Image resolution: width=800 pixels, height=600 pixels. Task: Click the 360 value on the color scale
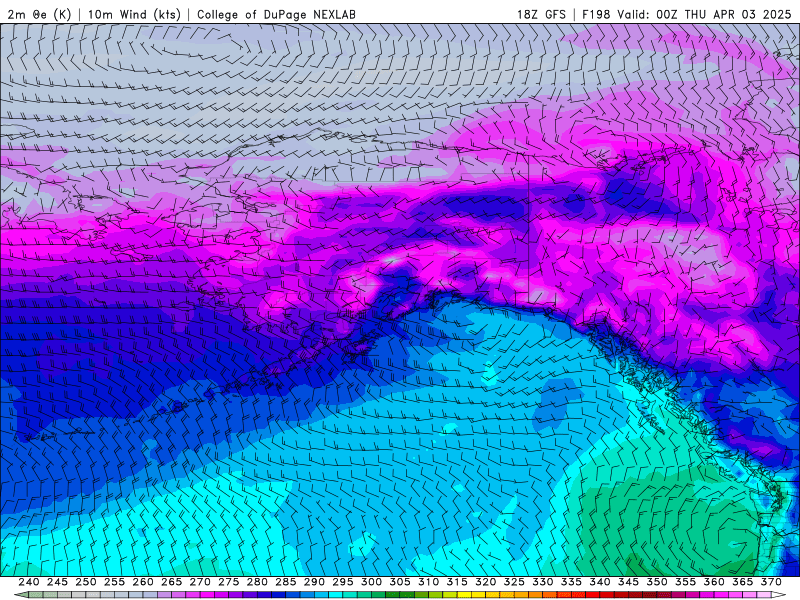click(x=714, y=582)
